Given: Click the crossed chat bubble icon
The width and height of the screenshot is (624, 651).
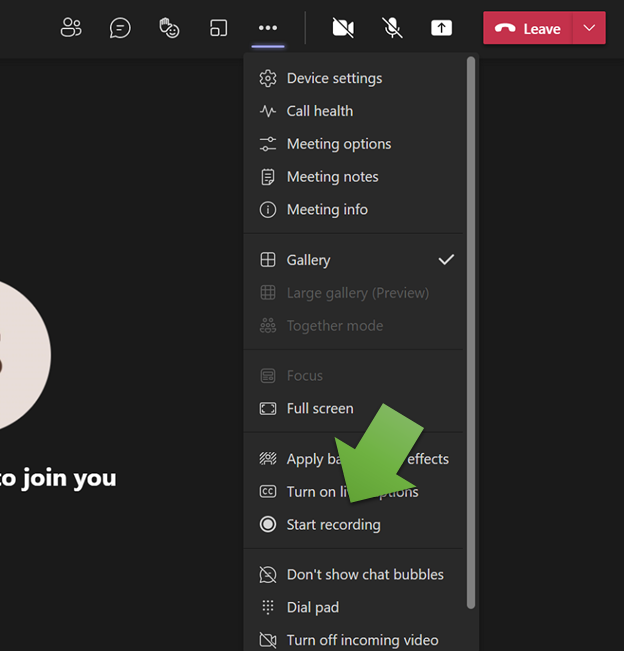Looking at the screenshot, I should [268, 575].
